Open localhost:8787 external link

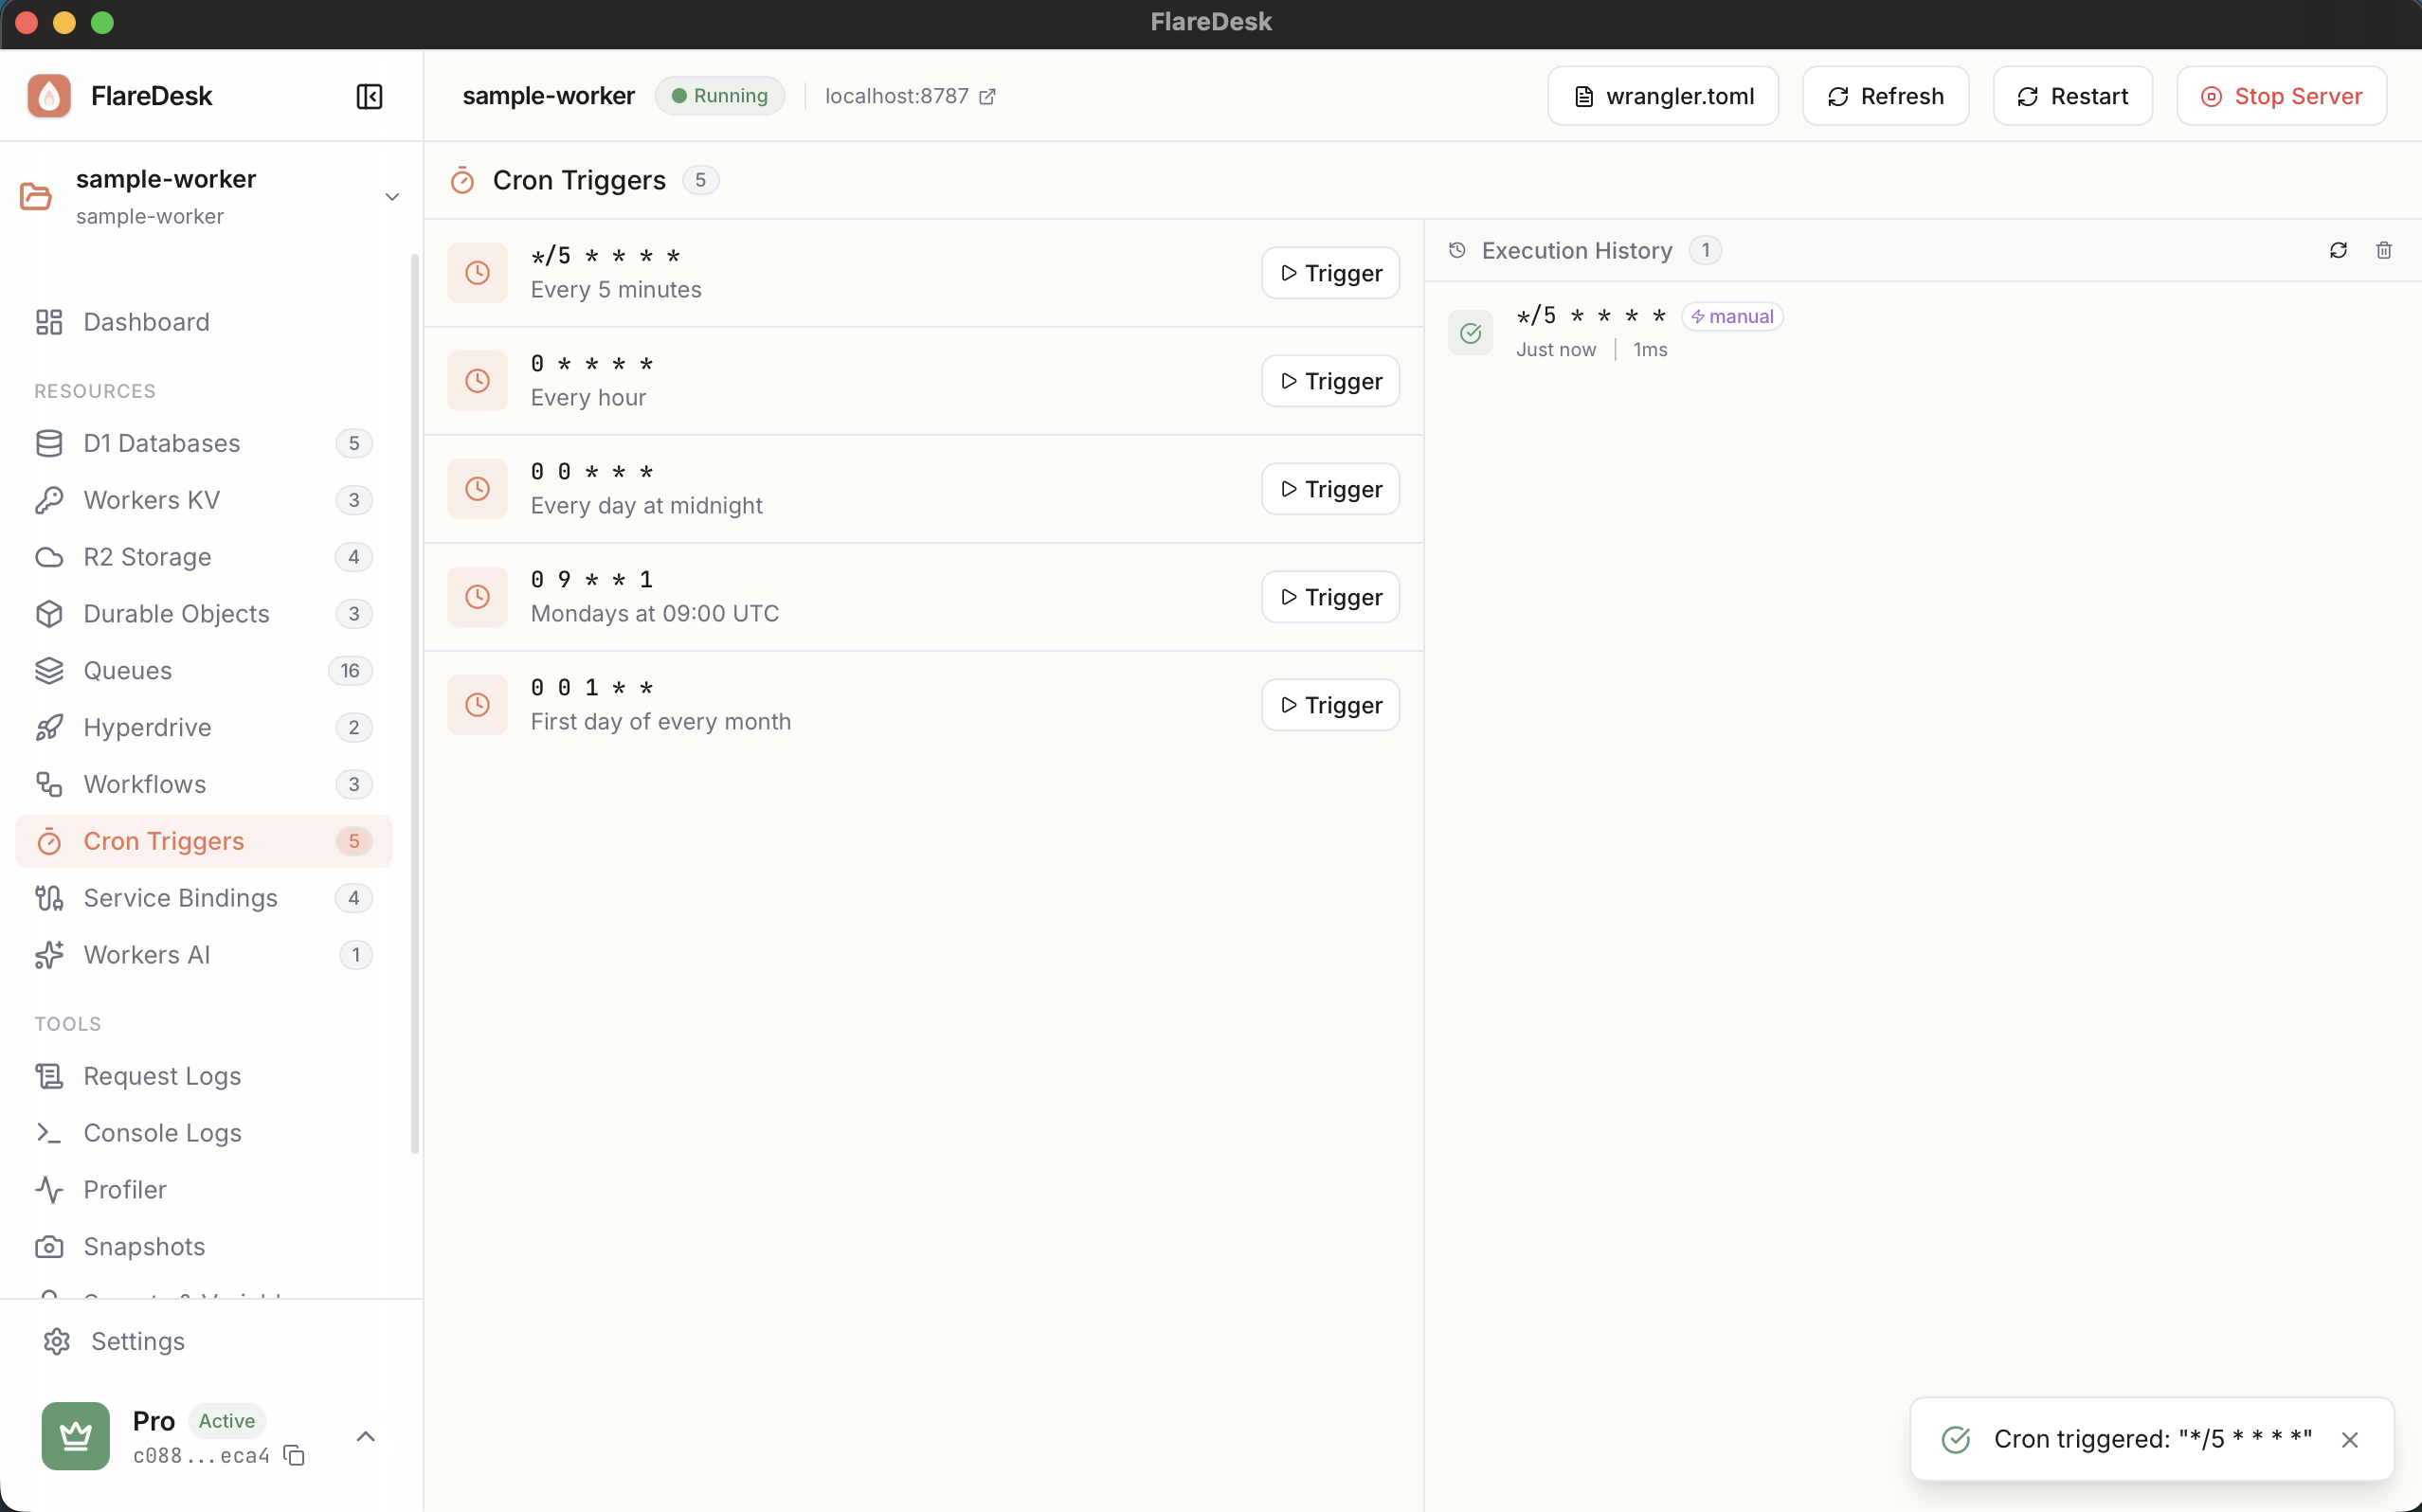(x=909, y=96)
